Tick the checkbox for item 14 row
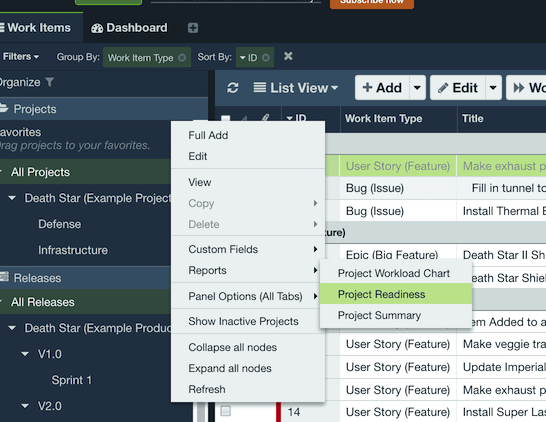This screenshot has width=546, height=422. coord(225,411)
